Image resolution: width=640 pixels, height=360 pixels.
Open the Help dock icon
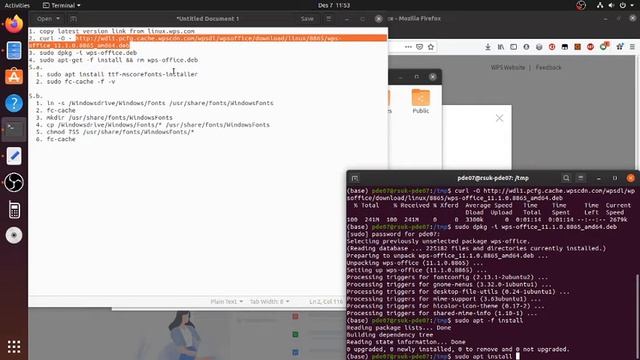point(14,103)
